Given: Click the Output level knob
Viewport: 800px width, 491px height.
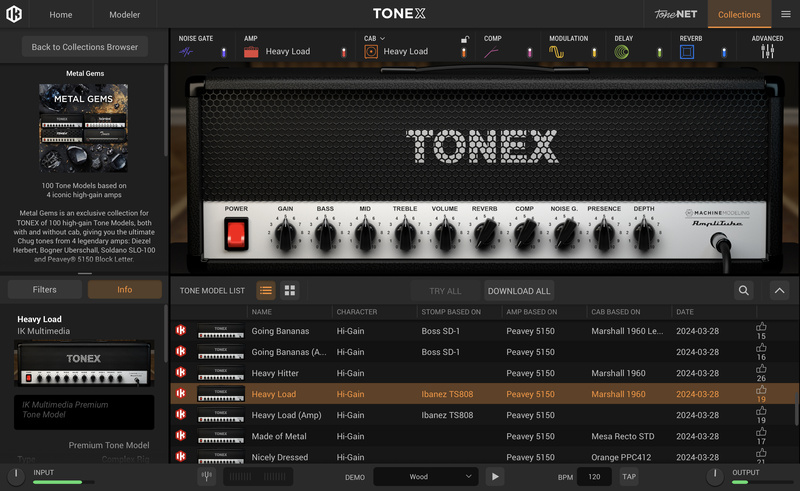Looking at the screenshot, I should pyautogui.click(x=715, y=476).
